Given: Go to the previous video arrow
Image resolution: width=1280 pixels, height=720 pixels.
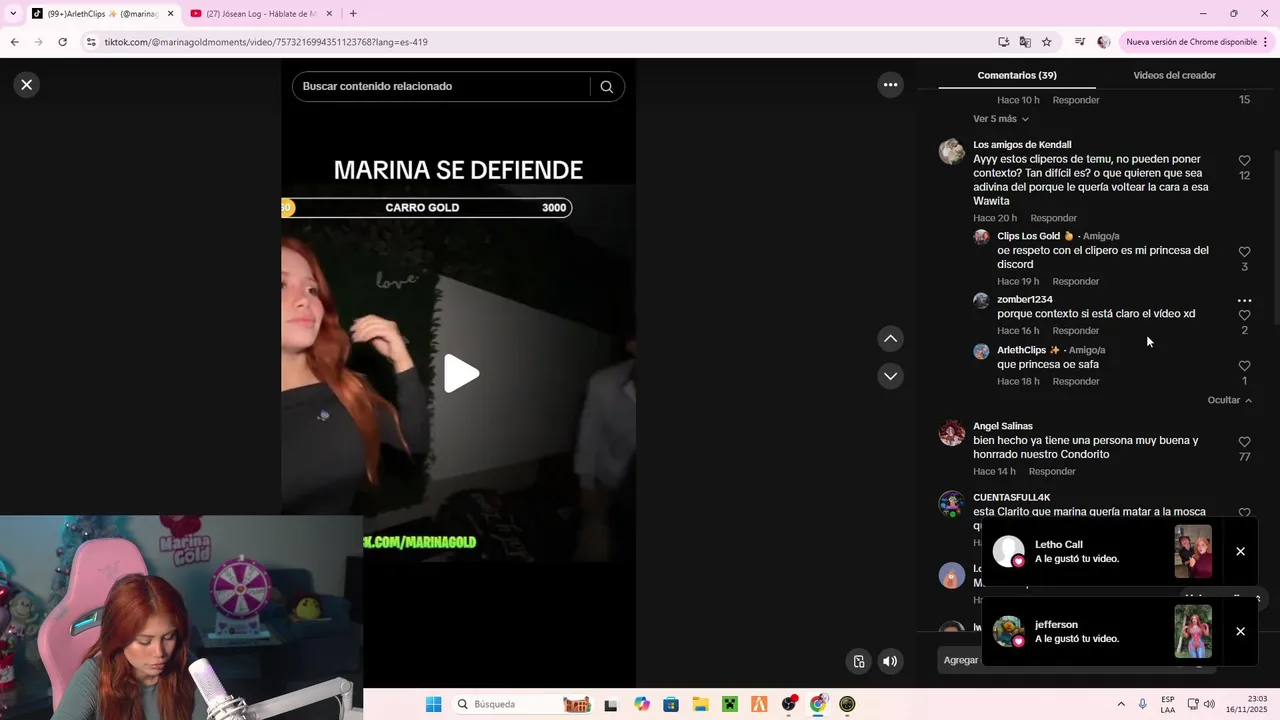Looking at the screenshot, I should [x=890, y=339].
